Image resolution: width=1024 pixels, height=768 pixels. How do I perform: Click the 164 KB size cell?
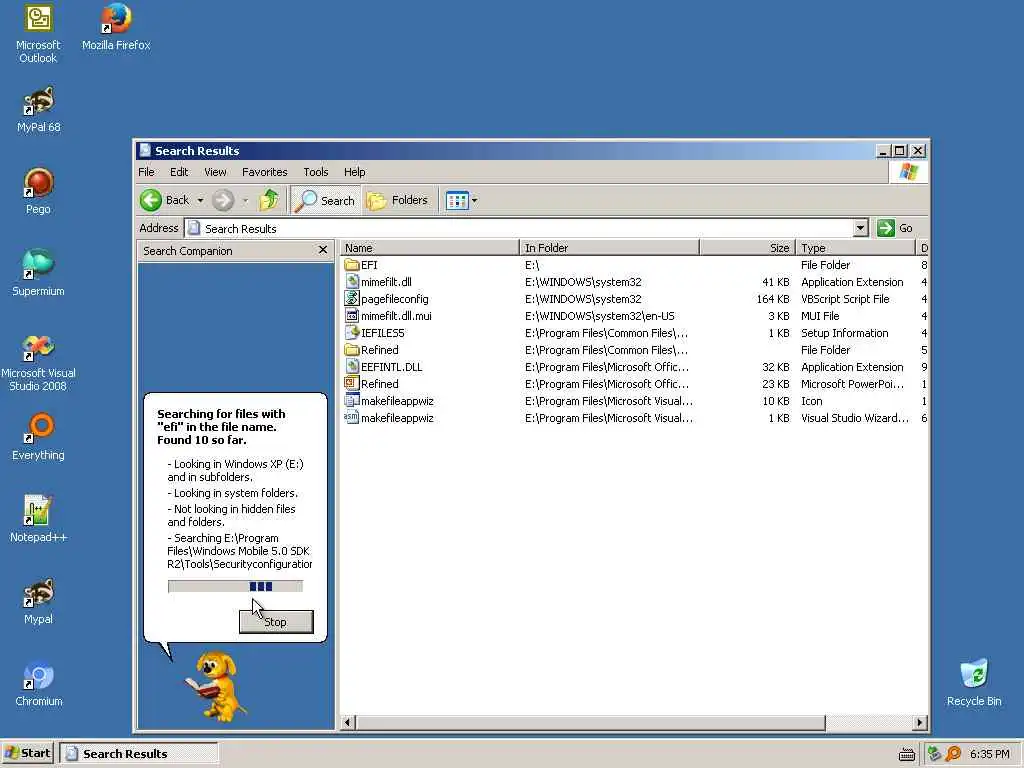[x=773, y=299]
